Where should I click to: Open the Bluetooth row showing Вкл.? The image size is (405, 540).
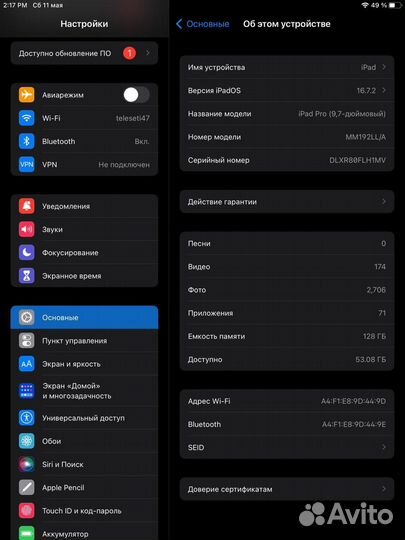pos(84,141)
